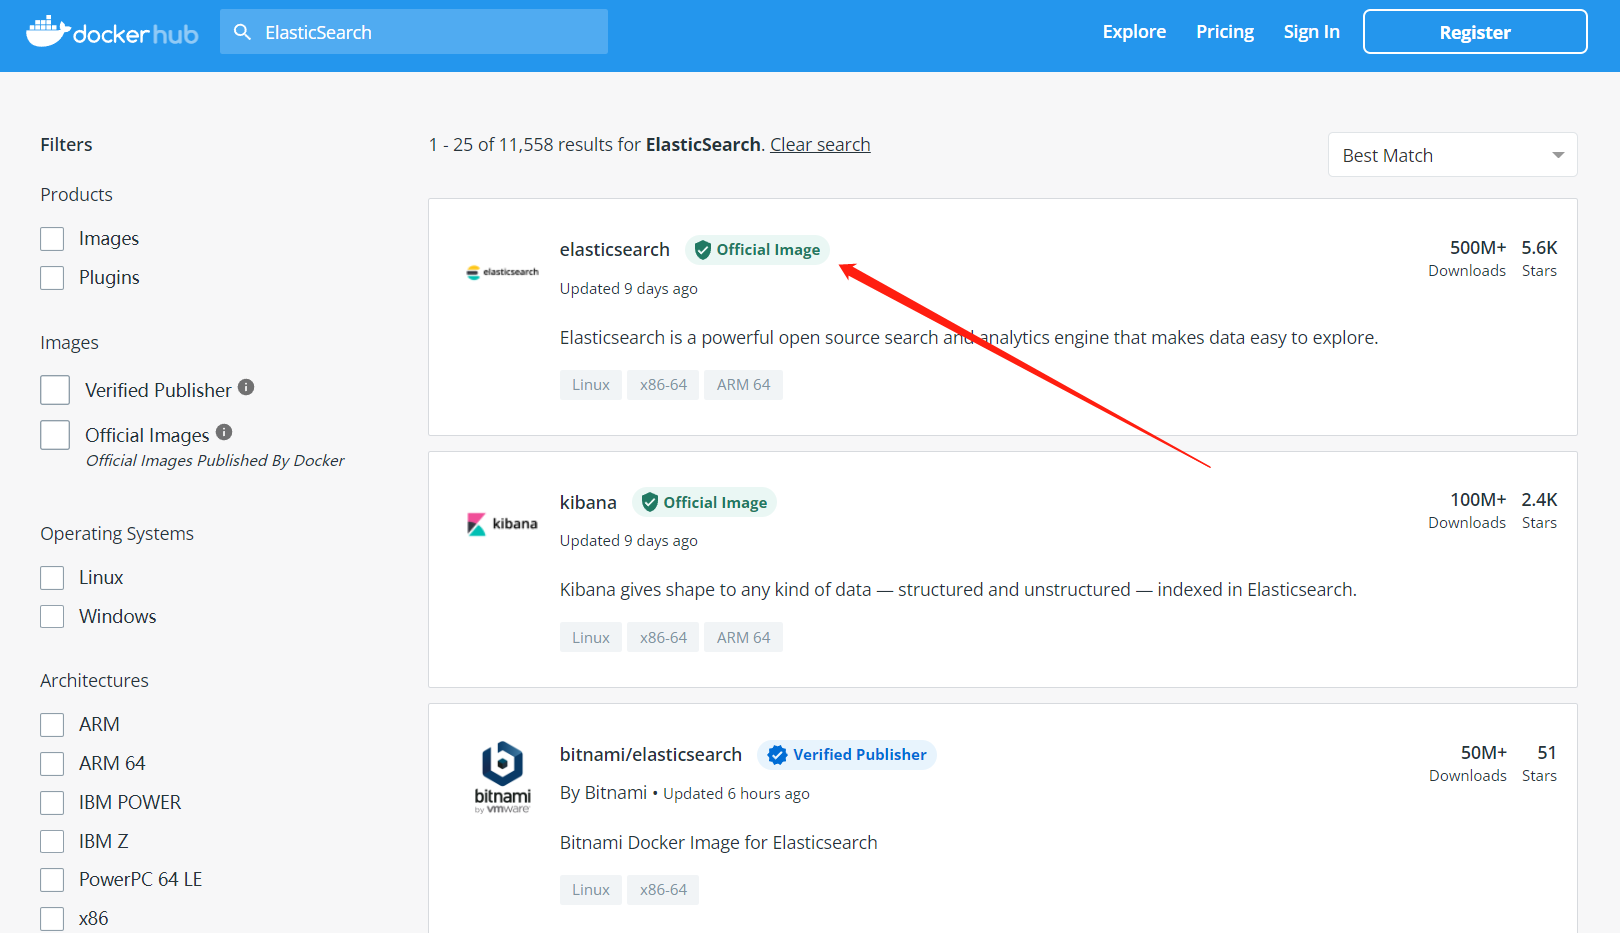This screenshot has height=933, width=1620.
Task: Select the IBM POWER architecture checkbox
Action: (x=52, y=803)
